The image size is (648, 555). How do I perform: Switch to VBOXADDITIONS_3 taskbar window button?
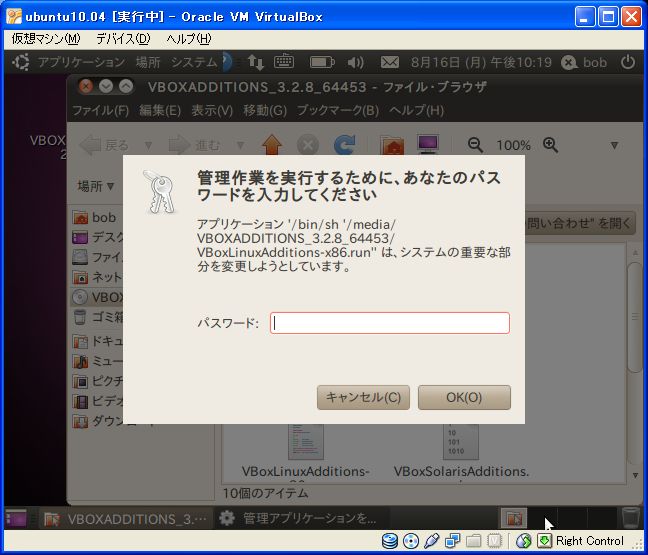[x=126, y=519]
